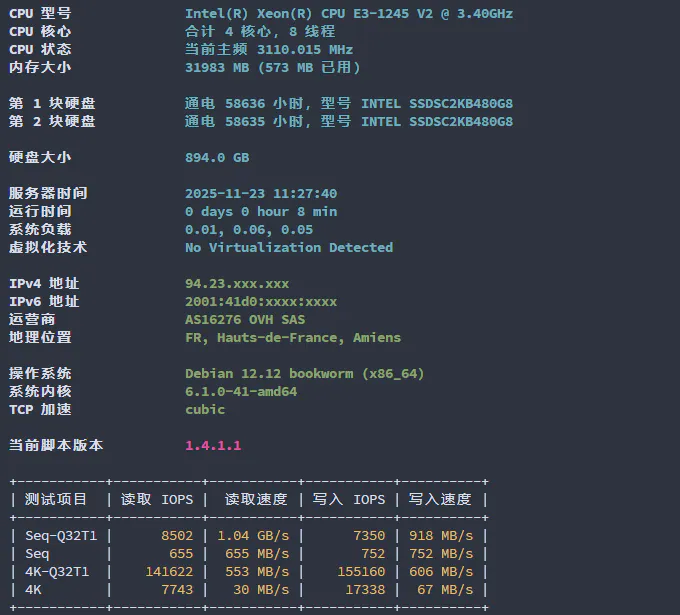This screenshot has height=615, width=680.
Task: Click the system load 0.01, 0.06, 0.05
Action: click(x=249, y=229)
